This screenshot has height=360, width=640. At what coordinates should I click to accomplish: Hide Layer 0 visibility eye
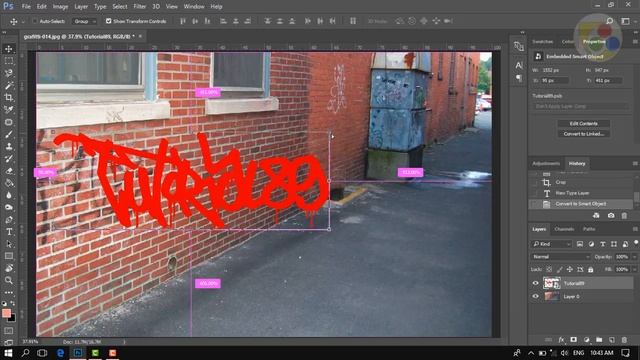(x=536, y=296)
